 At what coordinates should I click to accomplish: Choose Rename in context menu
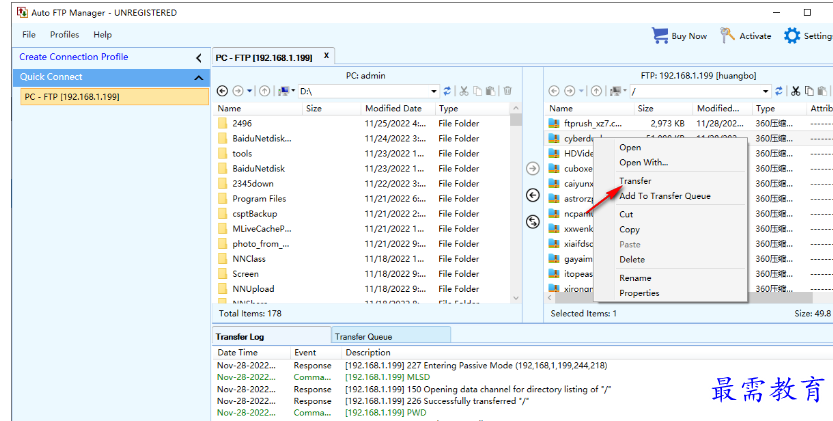coord(635,278)
